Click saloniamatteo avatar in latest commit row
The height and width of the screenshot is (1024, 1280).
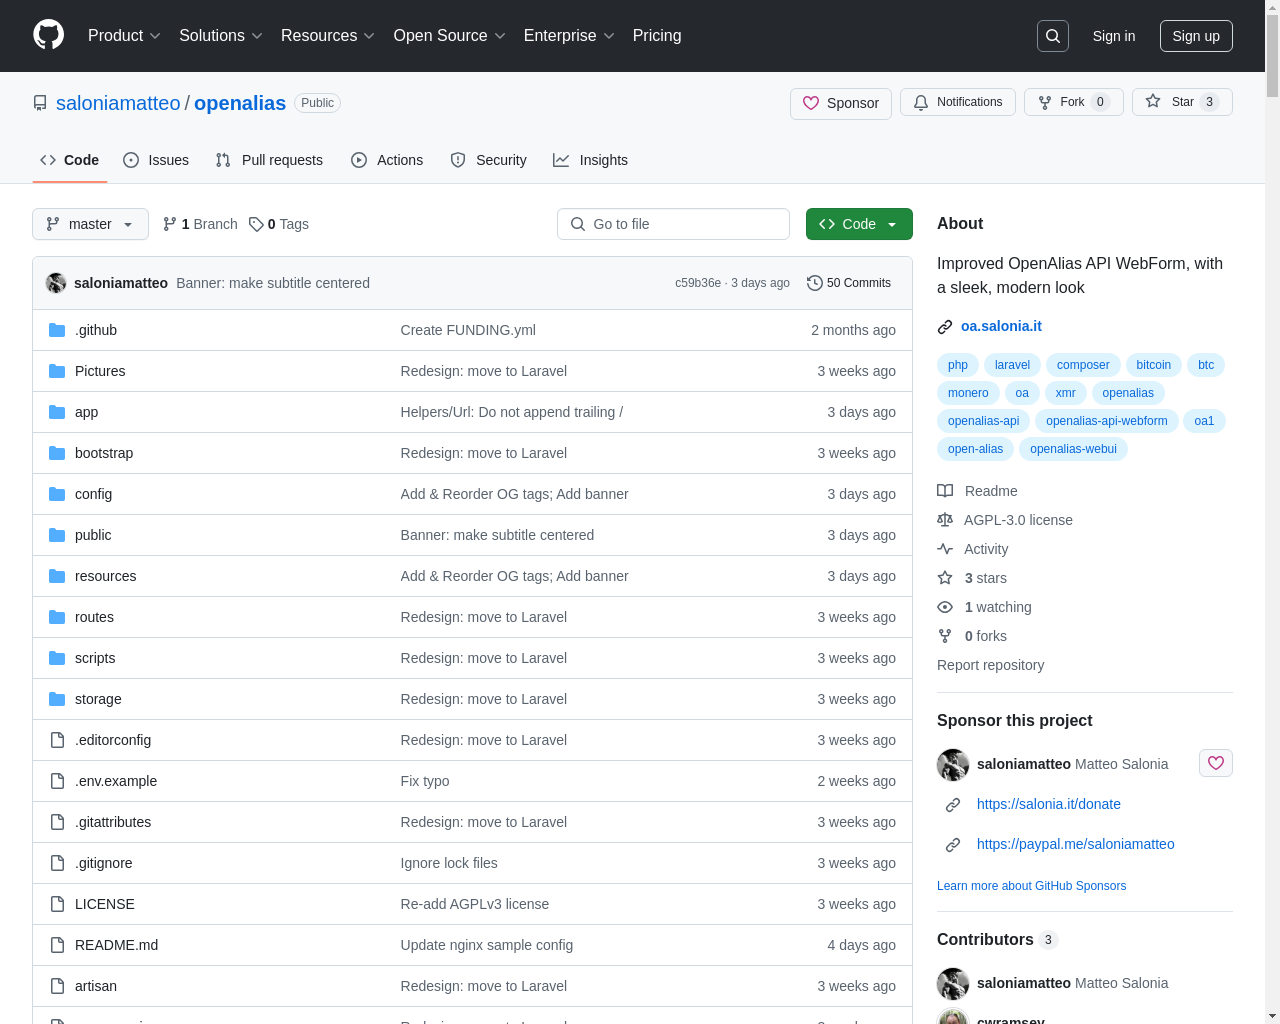[x=56, y=283]
